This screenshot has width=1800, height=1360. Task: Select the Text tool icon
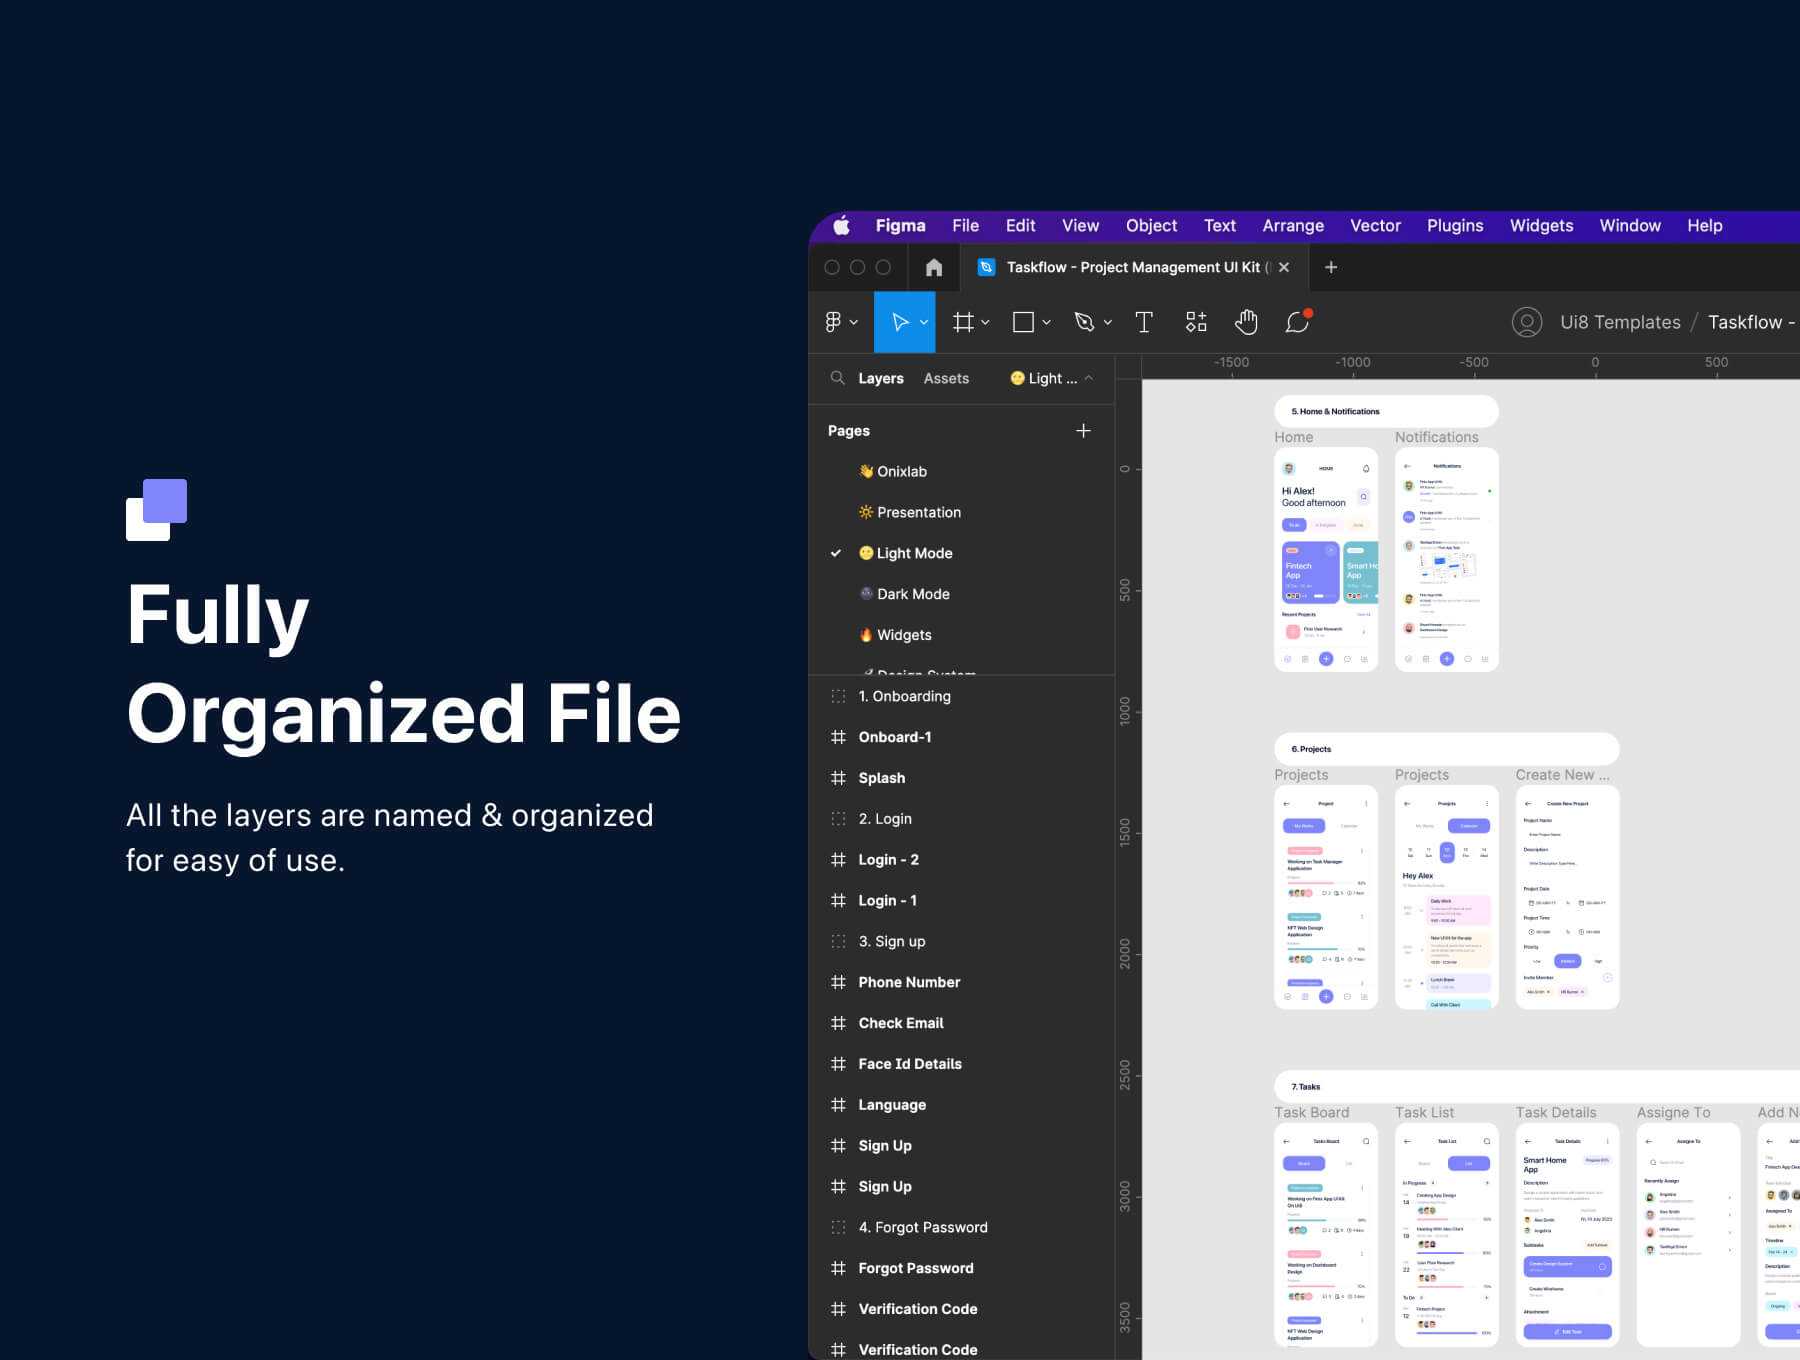click(1144, 322)
